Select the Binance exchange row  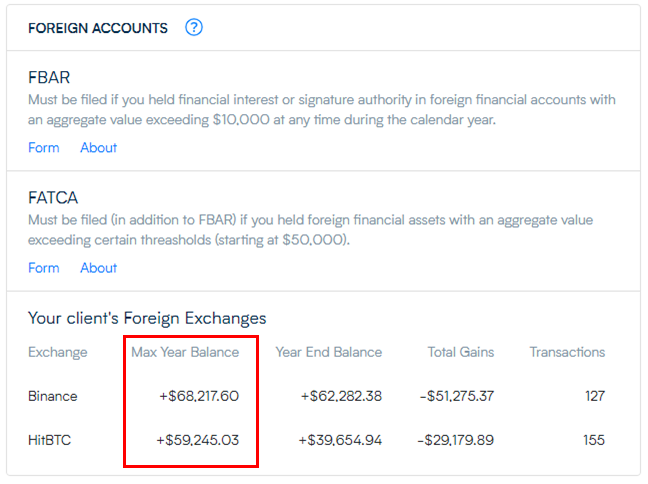(53, 396)
